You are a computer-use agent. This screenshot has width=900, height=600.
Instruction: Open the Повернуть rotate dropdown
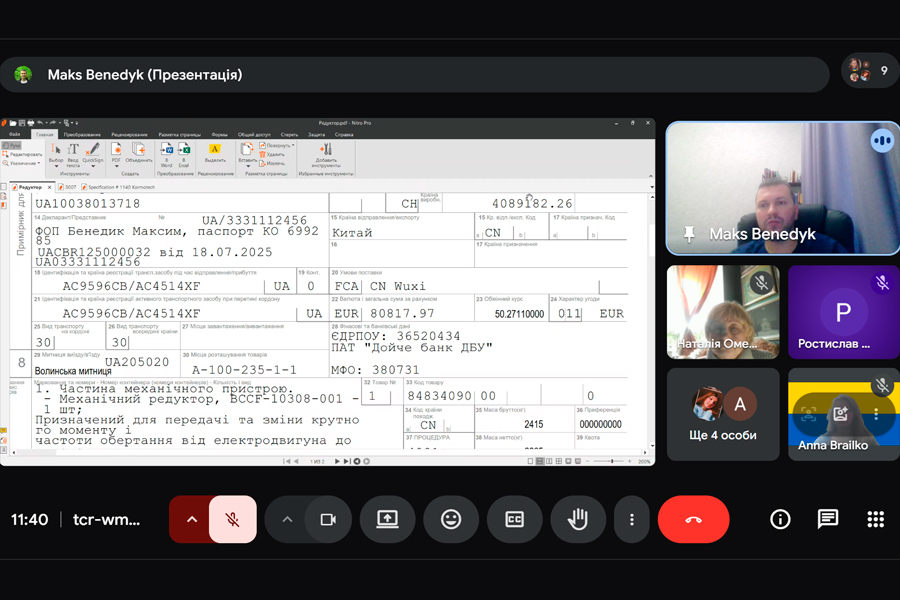(277, 145)
